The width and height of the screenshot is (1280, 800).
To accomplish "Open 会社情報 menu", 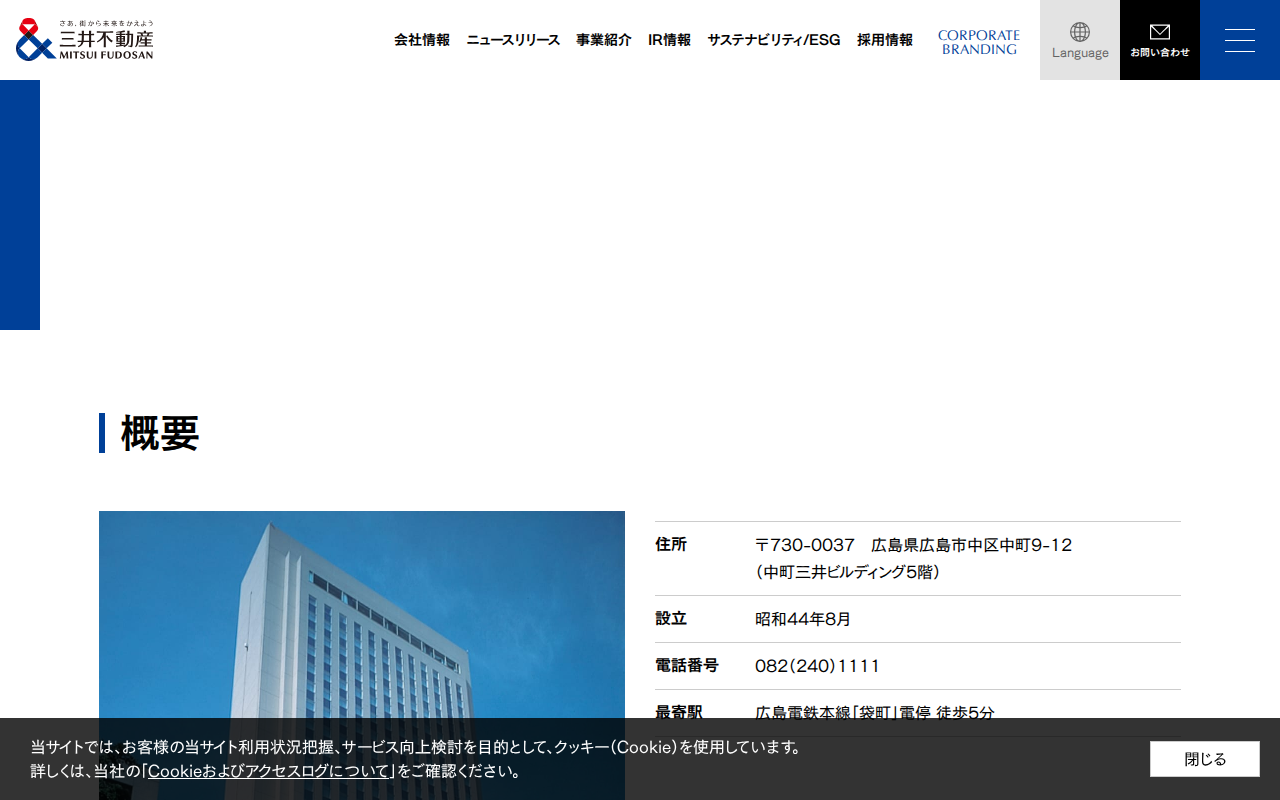I will point(422,40).
